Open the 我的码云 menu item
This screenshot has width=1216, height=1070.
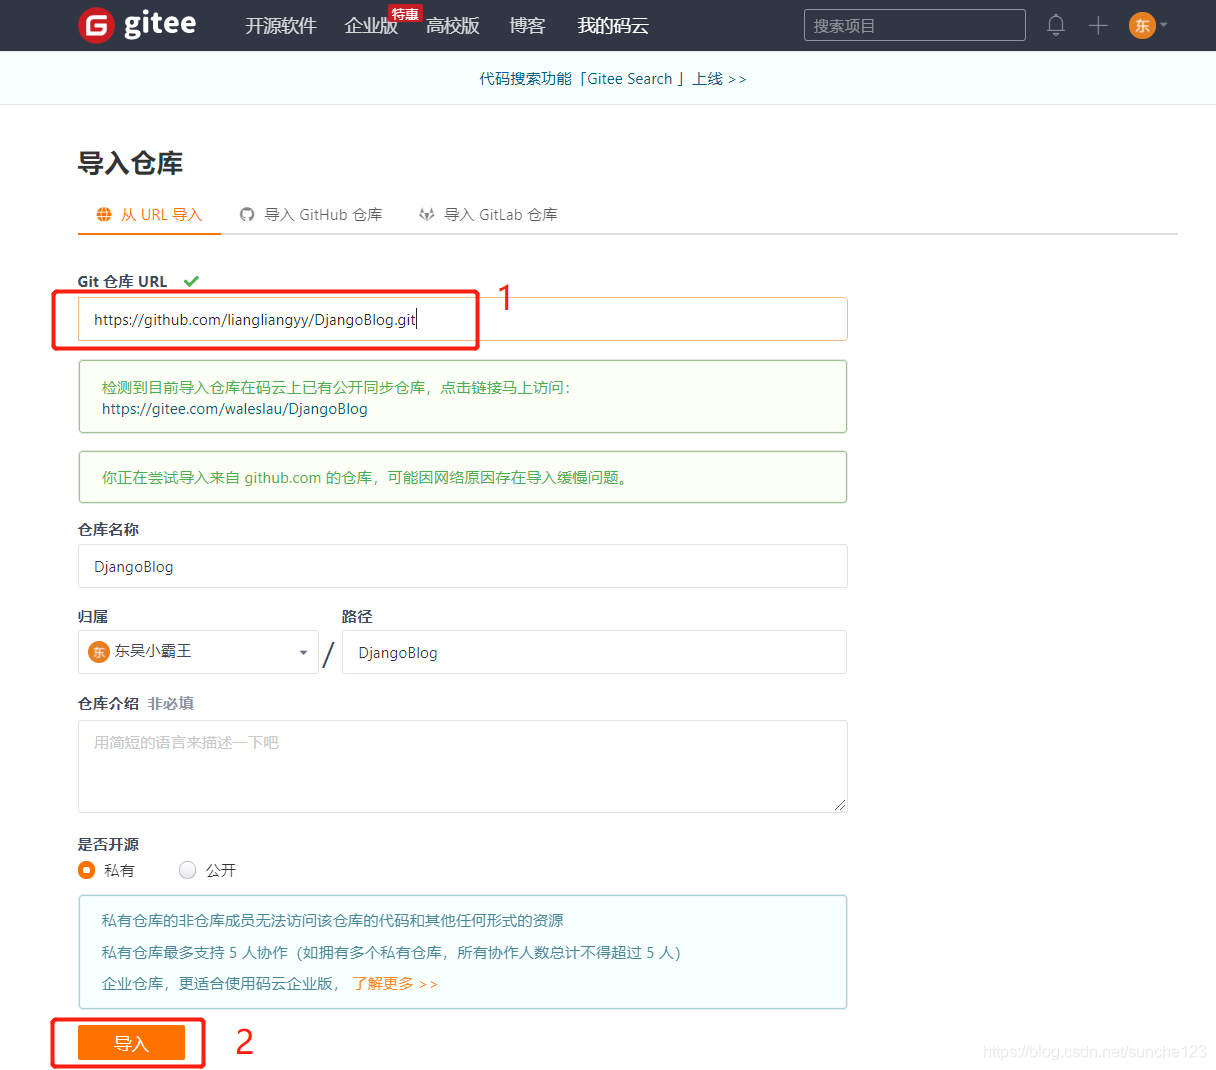tap(613, 26)
